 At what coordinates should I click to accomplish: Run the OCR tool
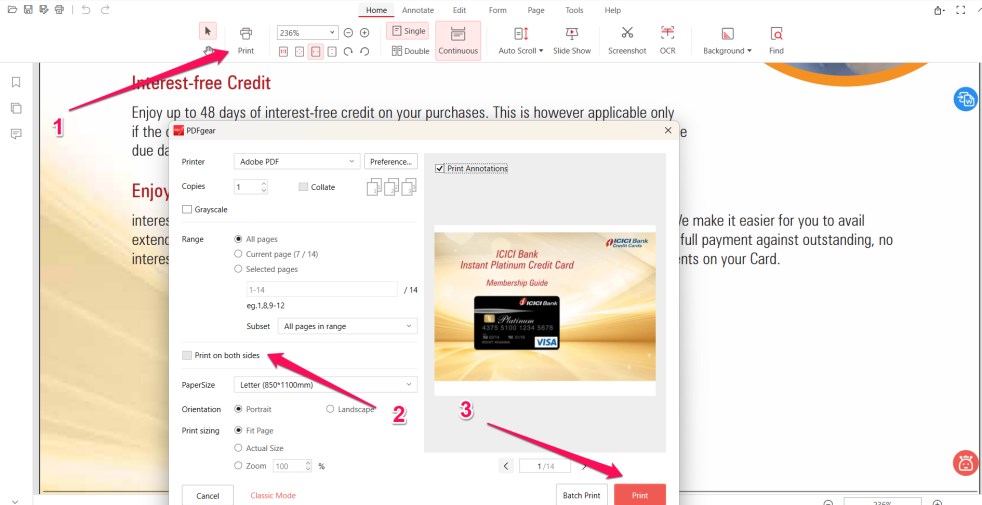coord(668,41)
